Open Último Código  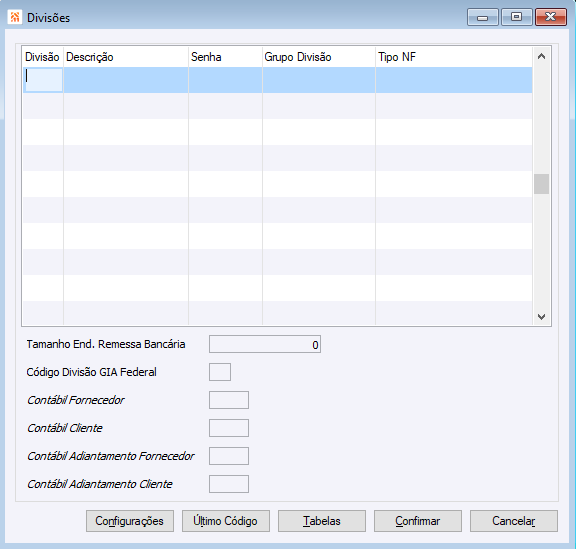pos(226,521)
